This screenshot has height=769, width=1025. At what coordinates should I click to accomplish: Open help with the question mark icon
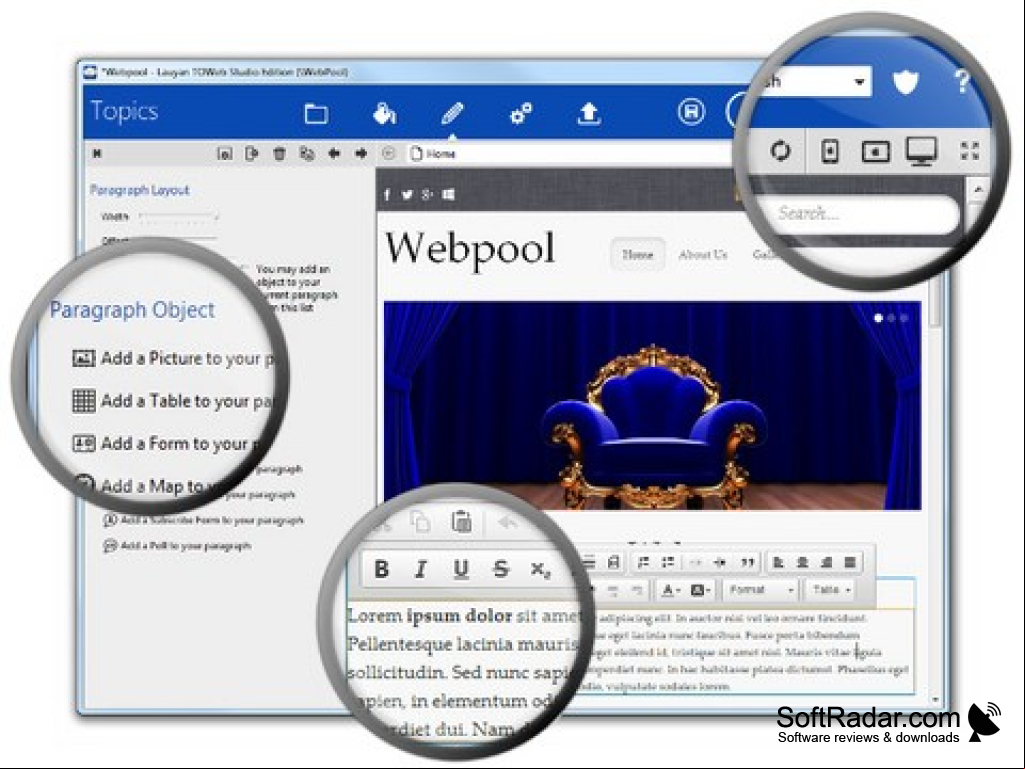961,82
